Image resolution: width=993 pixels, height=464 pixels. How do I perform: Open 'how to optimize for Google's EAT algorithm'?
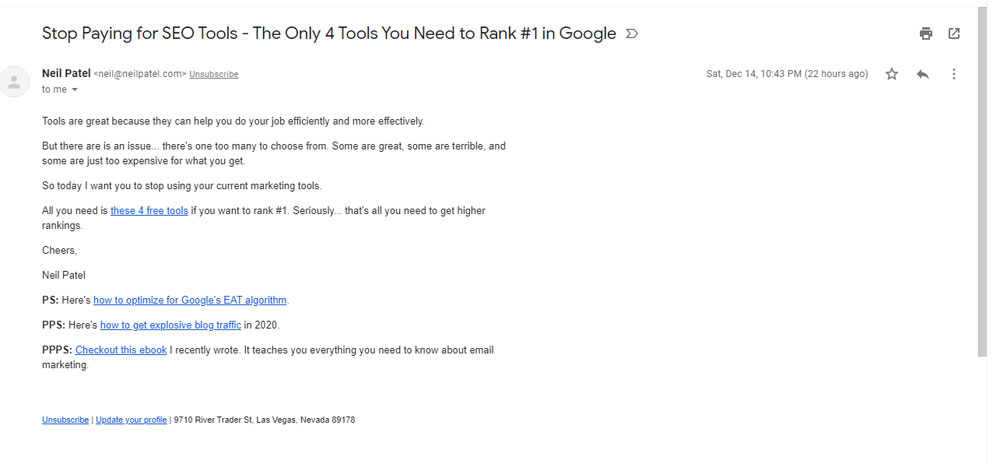pos(190,300)
